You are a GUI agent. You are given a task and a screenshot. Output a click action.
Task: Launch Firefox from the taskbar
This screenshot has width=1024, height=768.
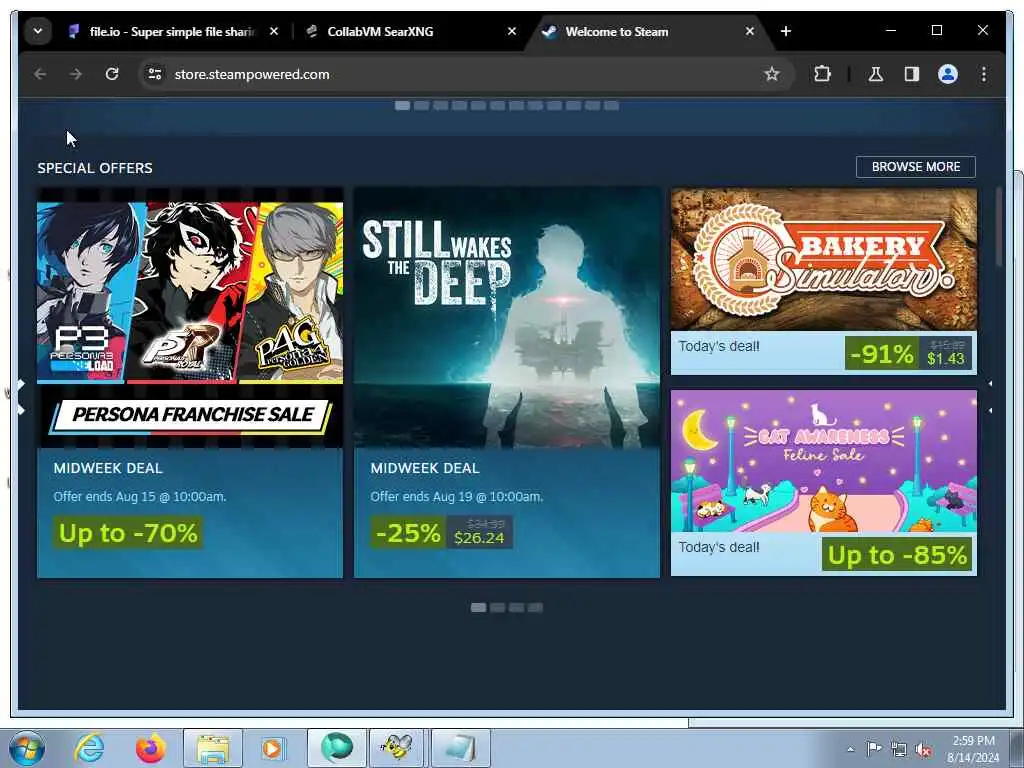(151, 748)
